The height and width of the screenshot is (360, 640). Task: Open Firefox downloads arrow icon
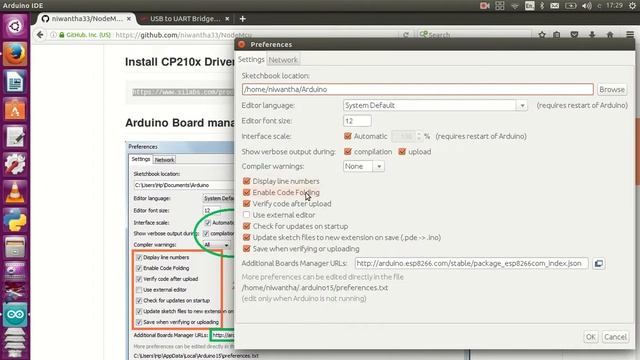click(592, 35)
